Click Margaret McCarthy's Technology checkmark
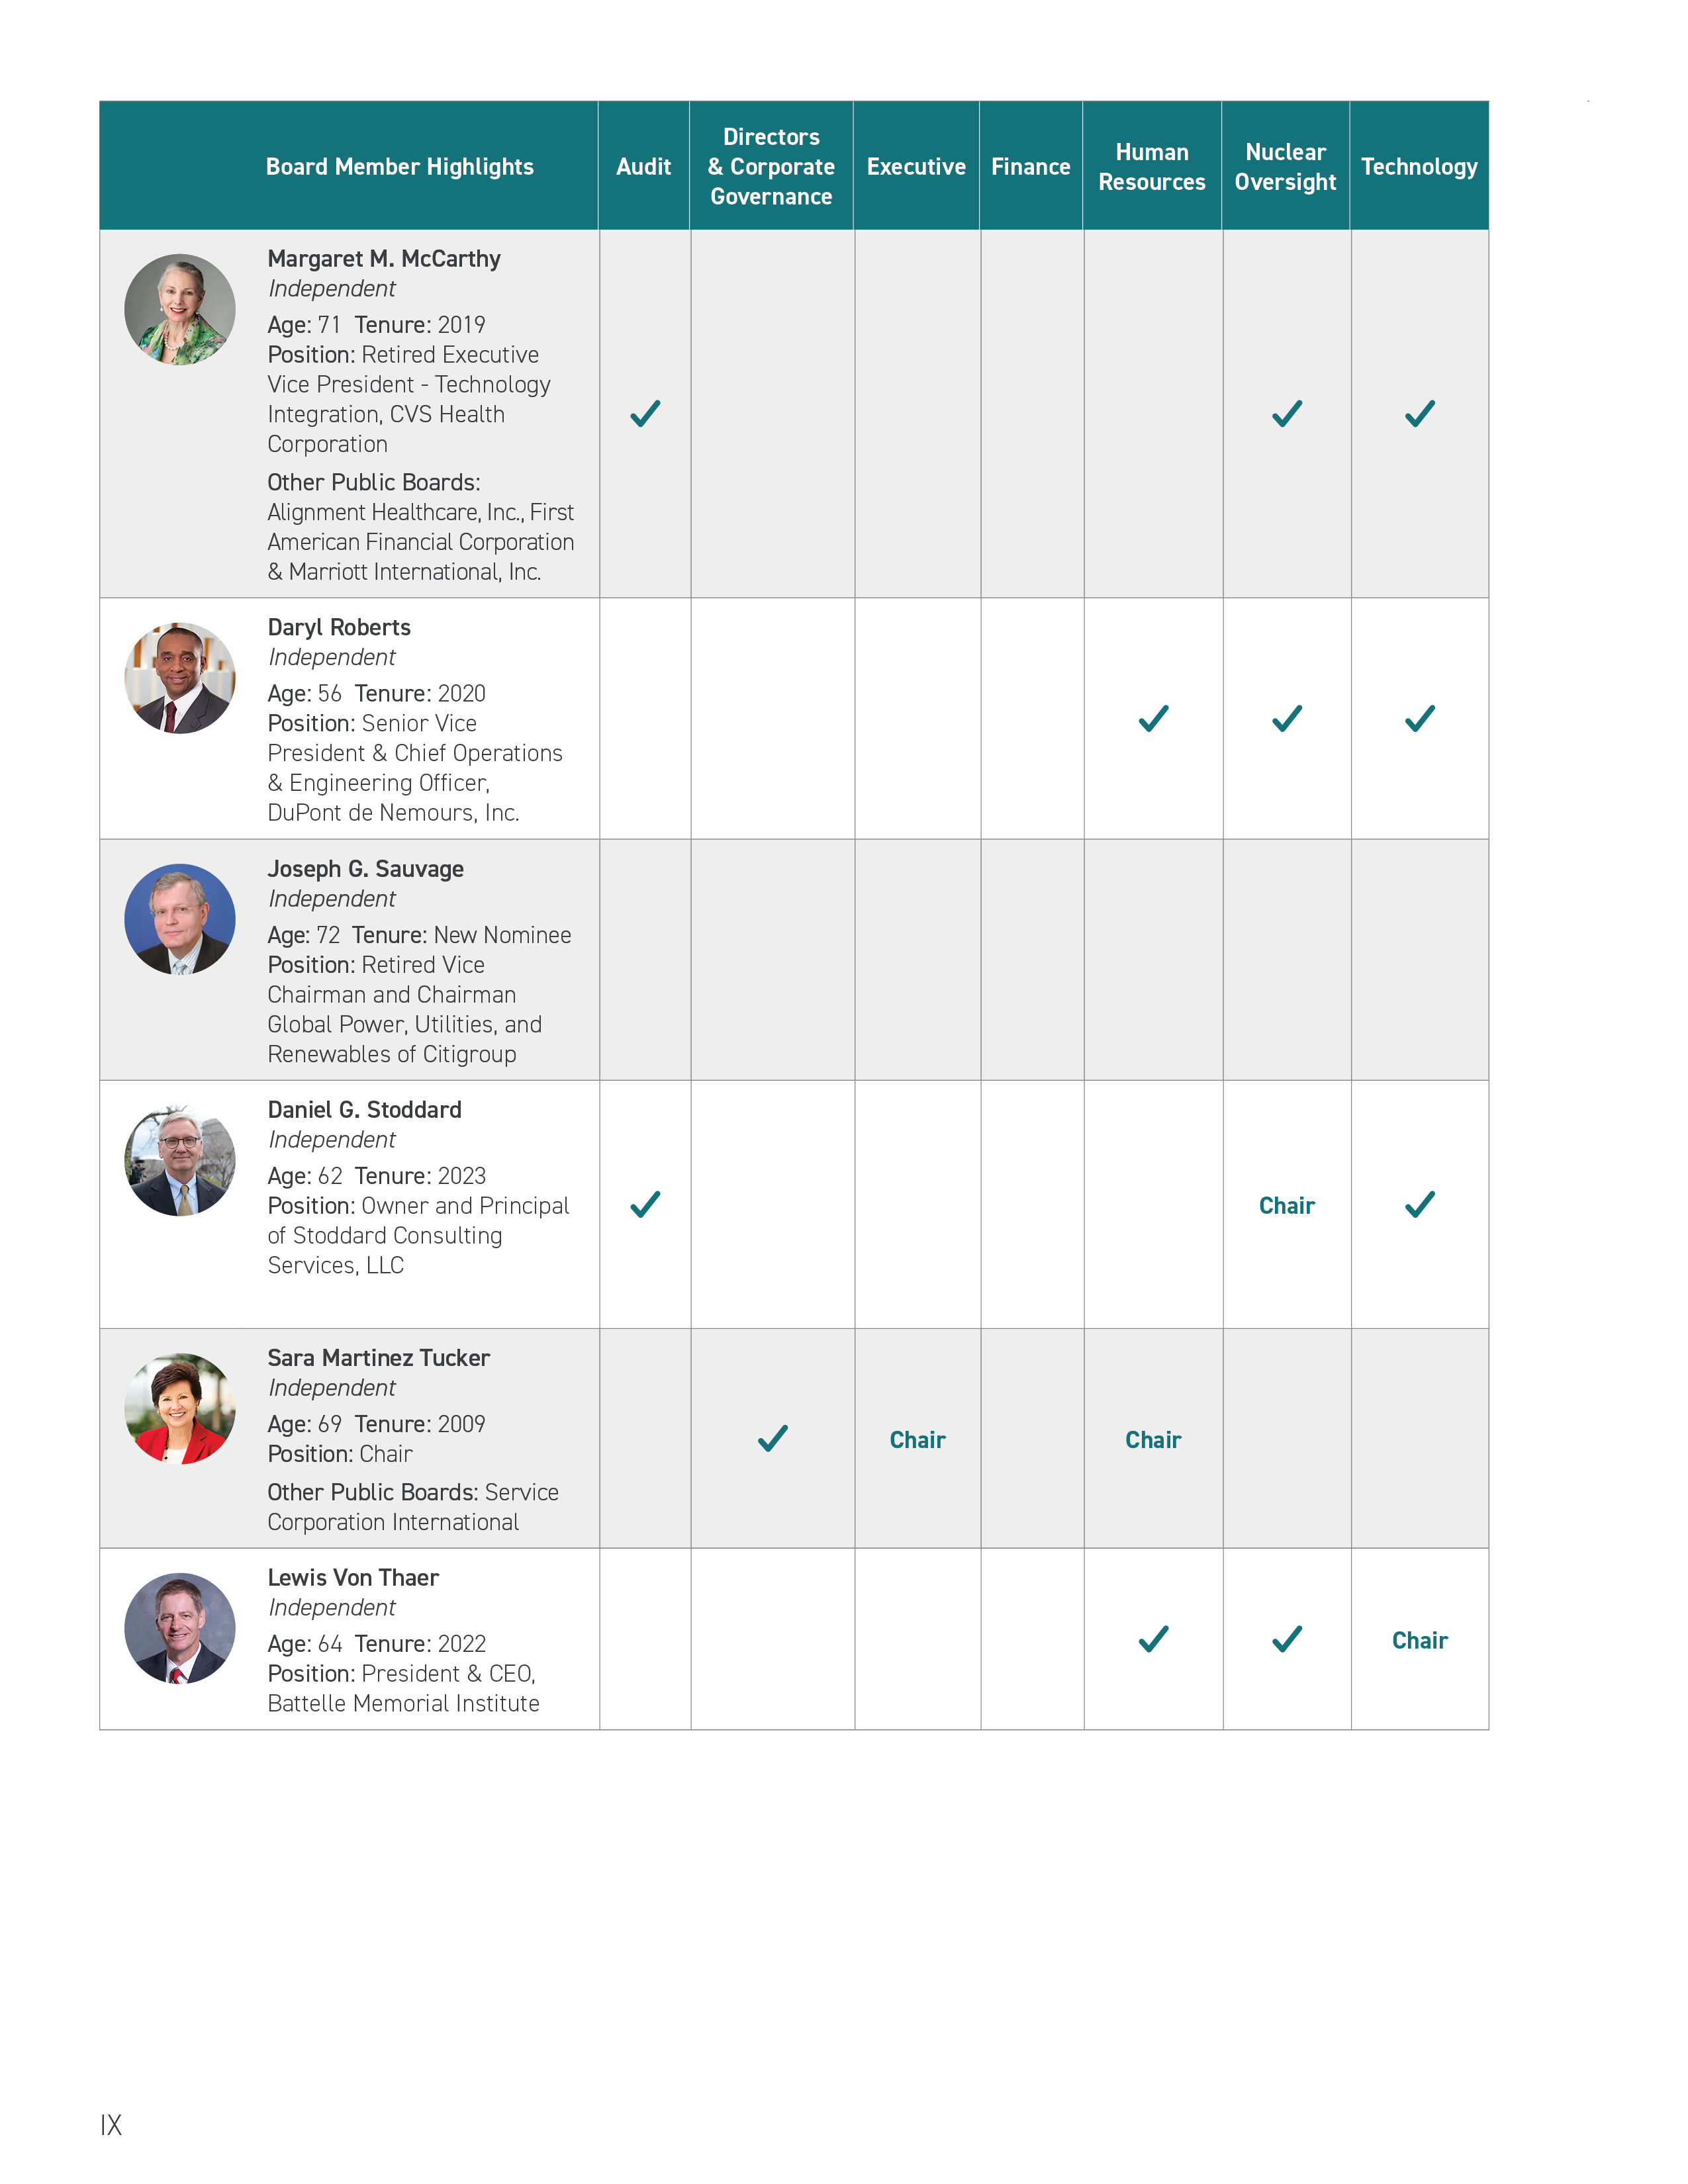1688x2184 pixels. [1419, 413]
